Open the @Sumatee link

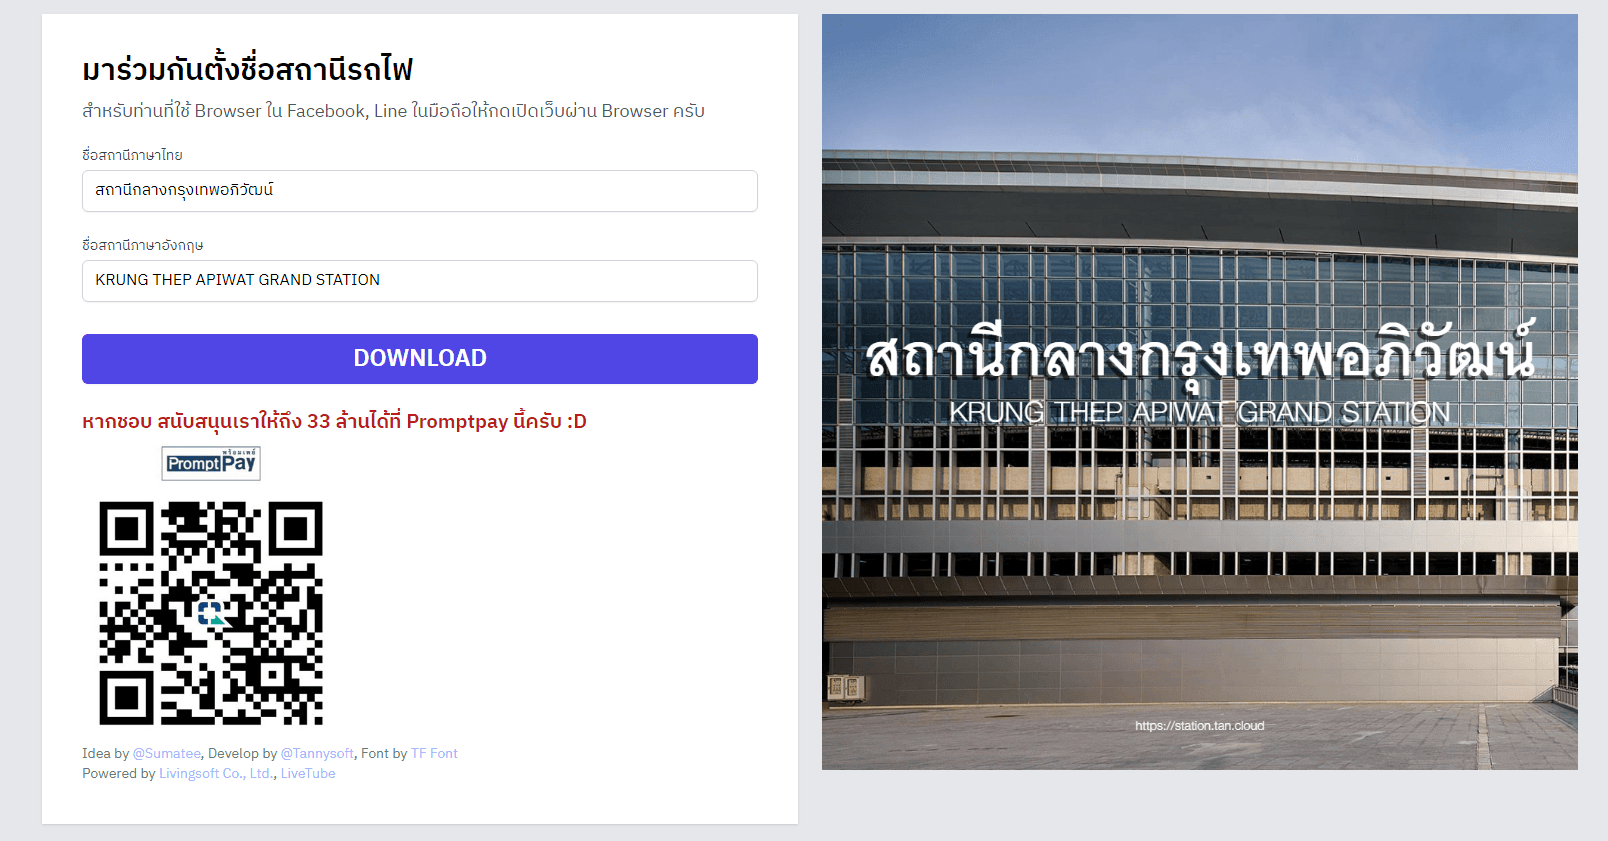tap(167, 753)
